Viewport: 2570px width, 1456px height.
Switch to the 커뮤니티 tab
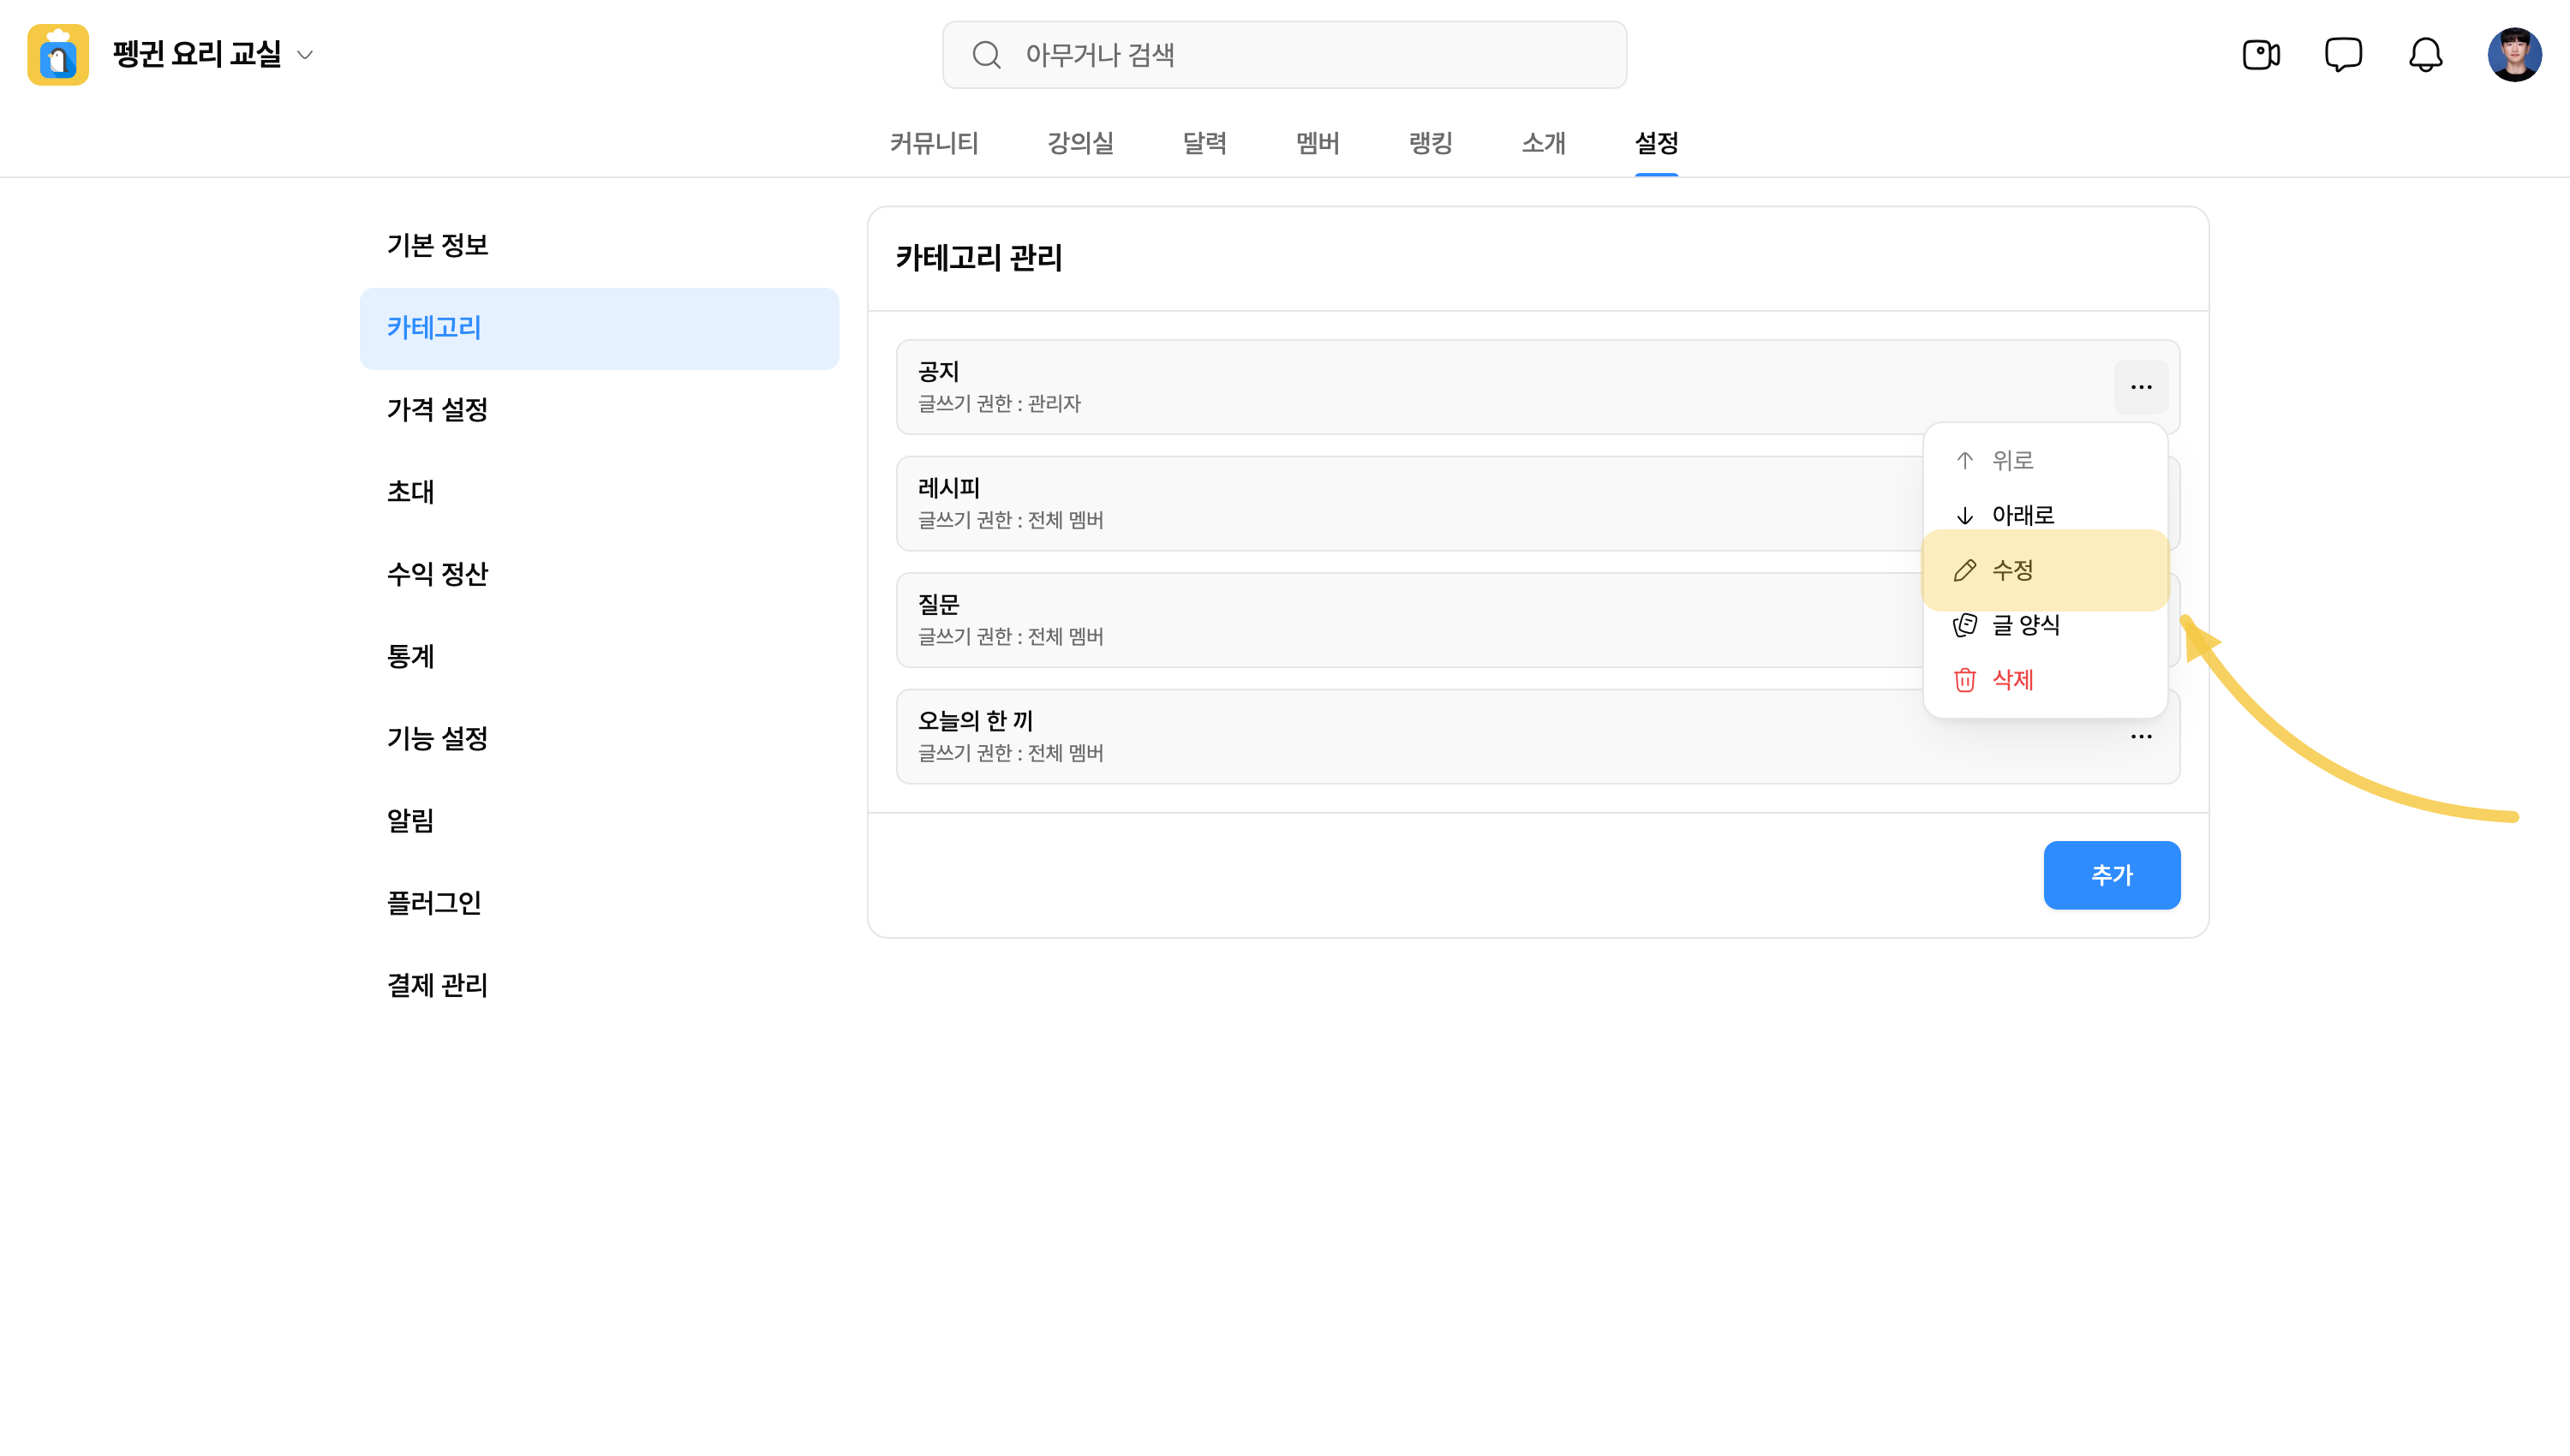click(x=934, y=143)
